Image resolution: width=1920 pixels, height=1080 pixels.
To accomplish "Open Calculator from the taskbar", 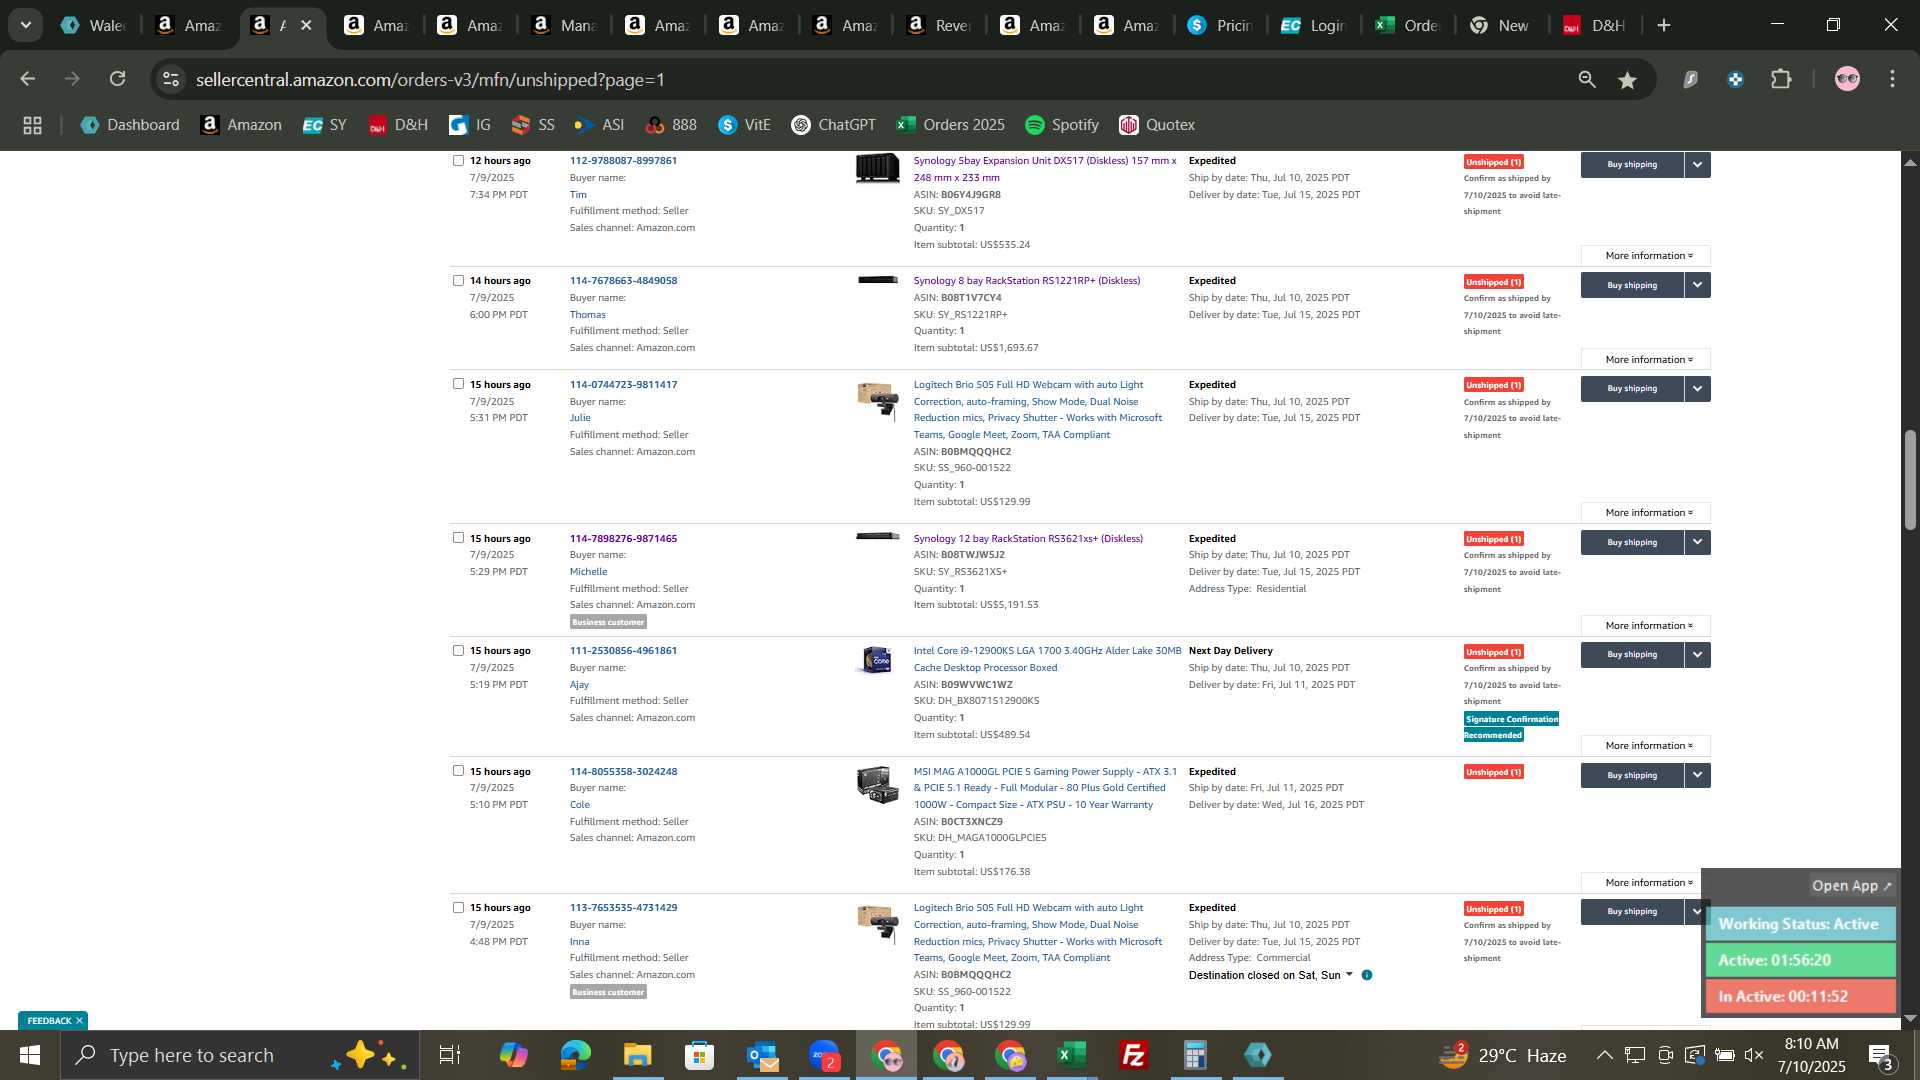I will pos(1196,1055).
